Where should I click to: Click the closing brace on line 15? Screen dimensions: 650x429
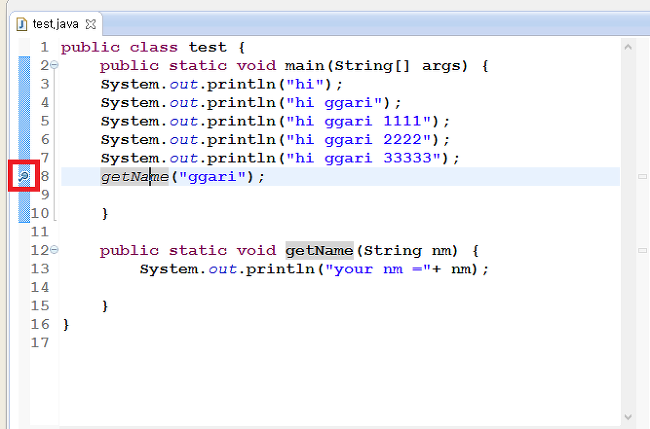pos(105,306)
